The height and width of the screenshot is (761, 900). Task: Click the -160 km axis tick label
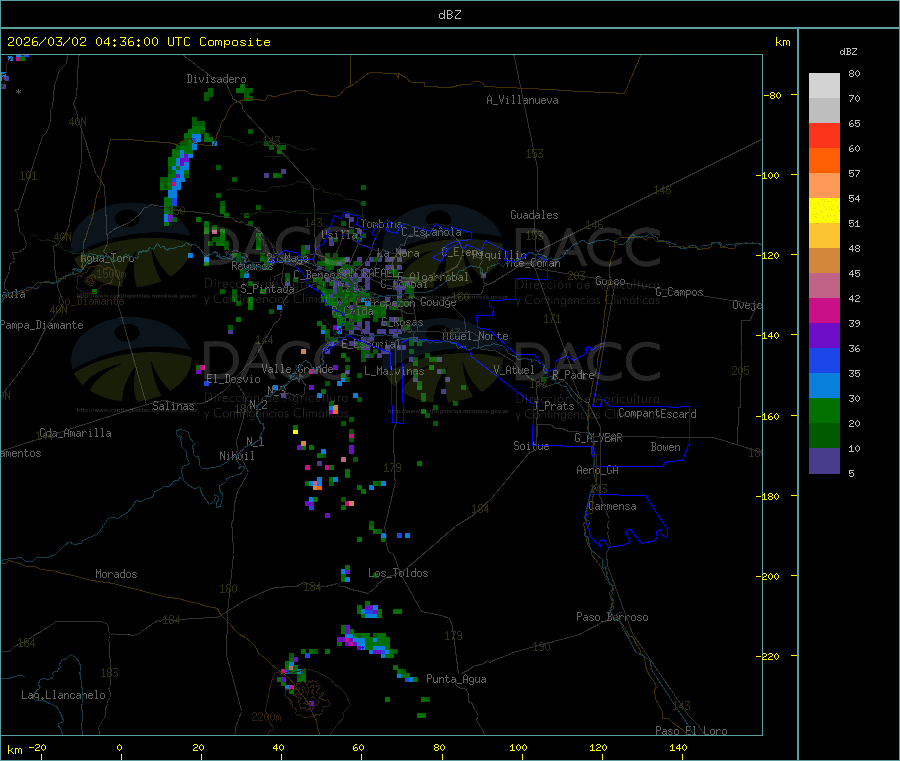[770, 416]
